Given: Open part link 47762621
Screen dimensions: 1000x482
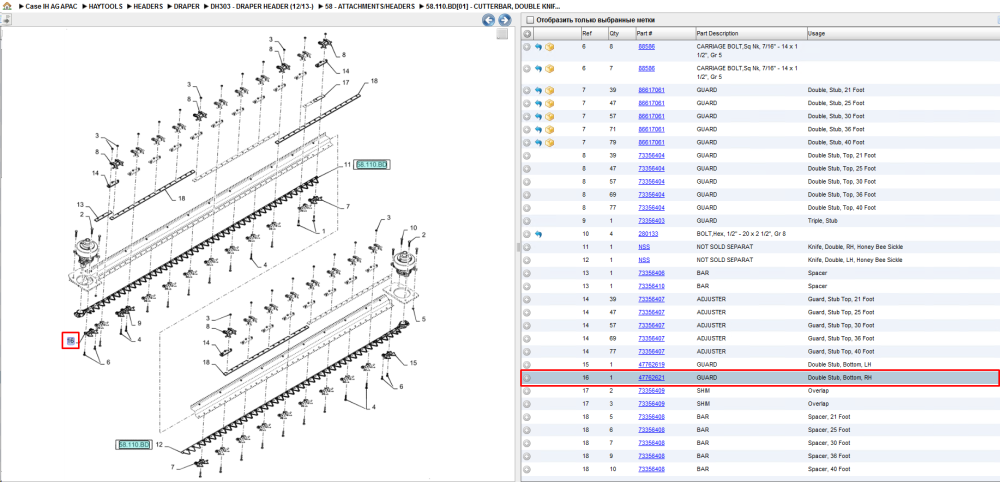Looking at the screenshot, I should click(x=651, y=378).
